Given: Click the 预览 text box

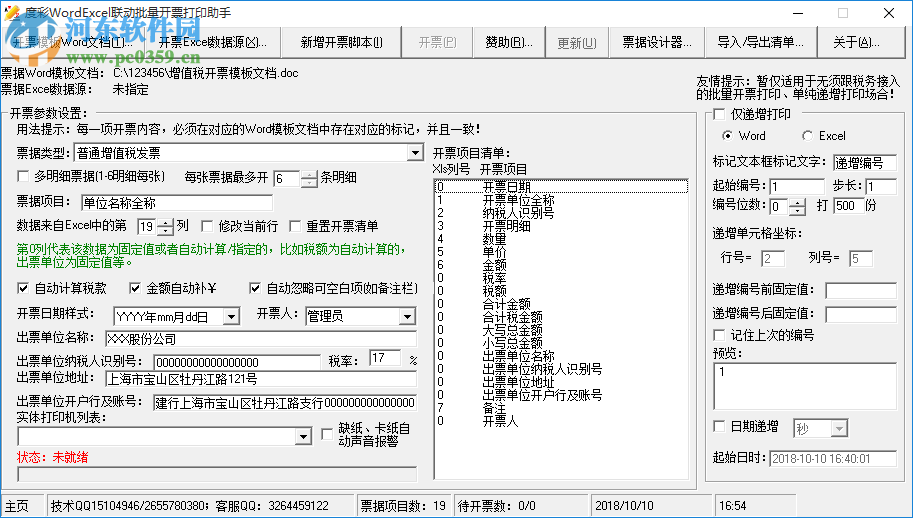Looking at the screenshot, I should coord(805,386).
